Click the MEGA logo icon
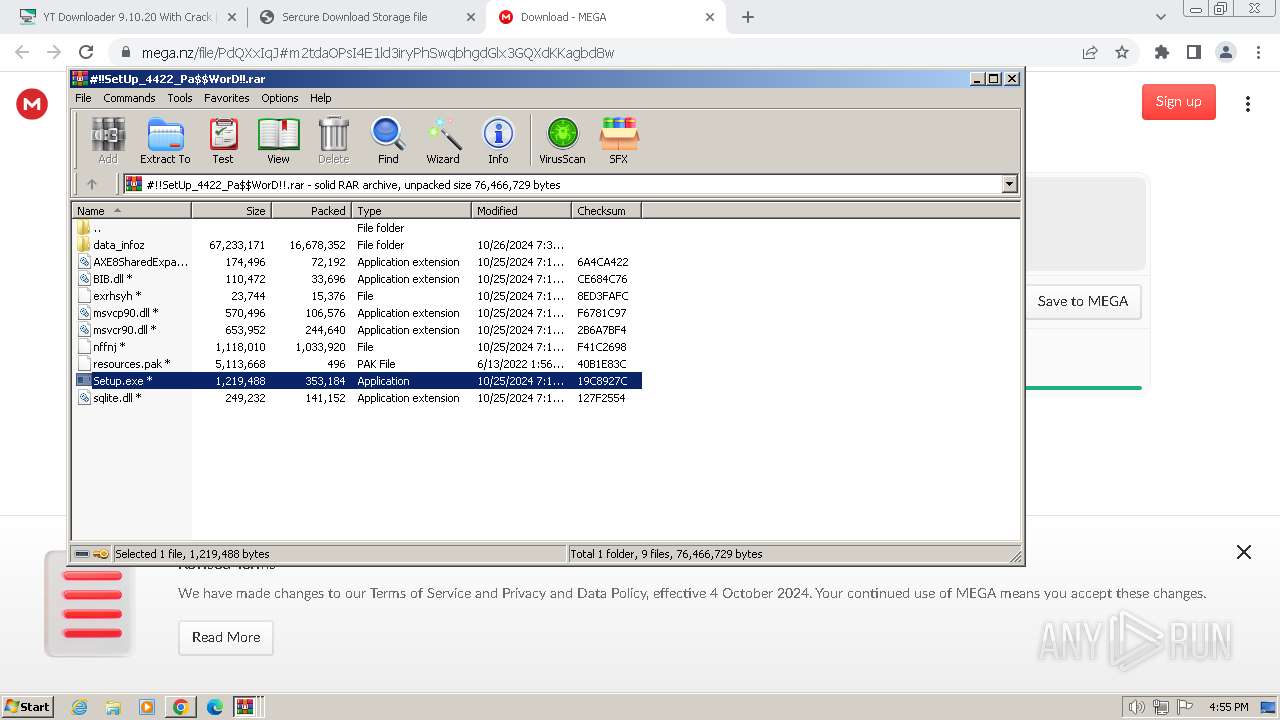Image resolution: width=1280 pixels, height=720 pixels. [x=32, y=104]
